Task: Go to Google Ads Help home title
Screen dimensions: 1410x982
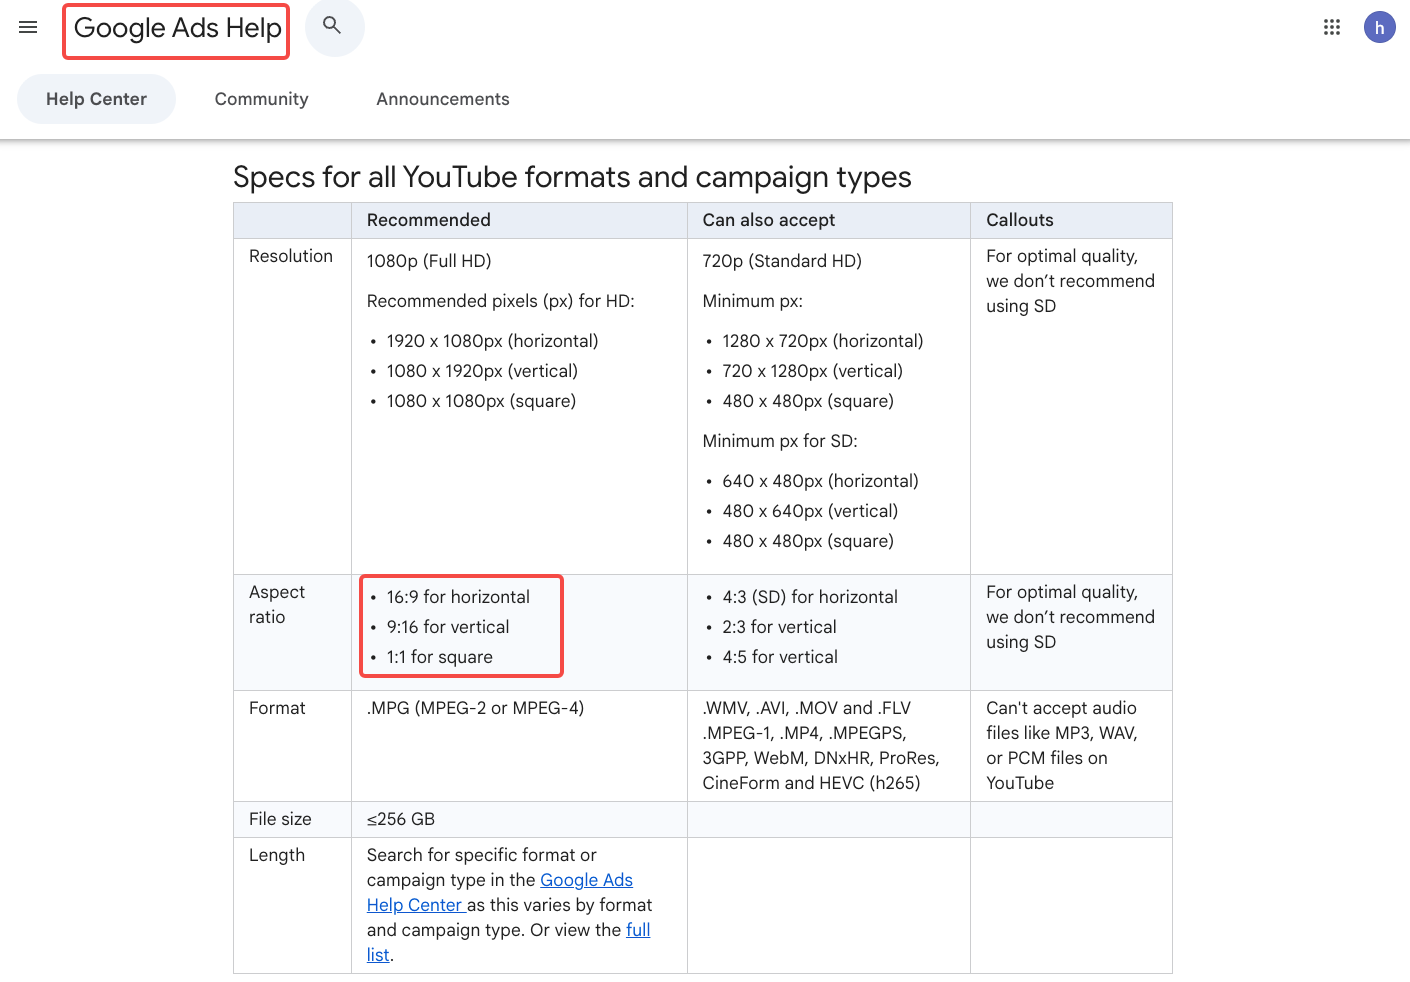Action: (177, 28)
